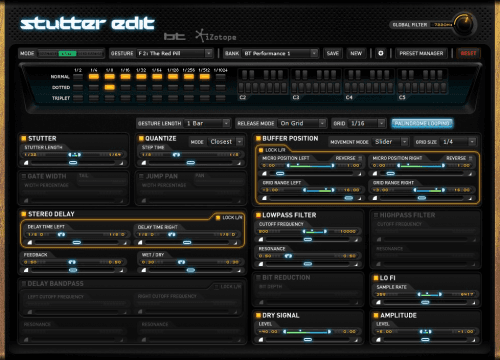Click left curve icon under Feedback

pyautogui.click(x=26, y=270)
